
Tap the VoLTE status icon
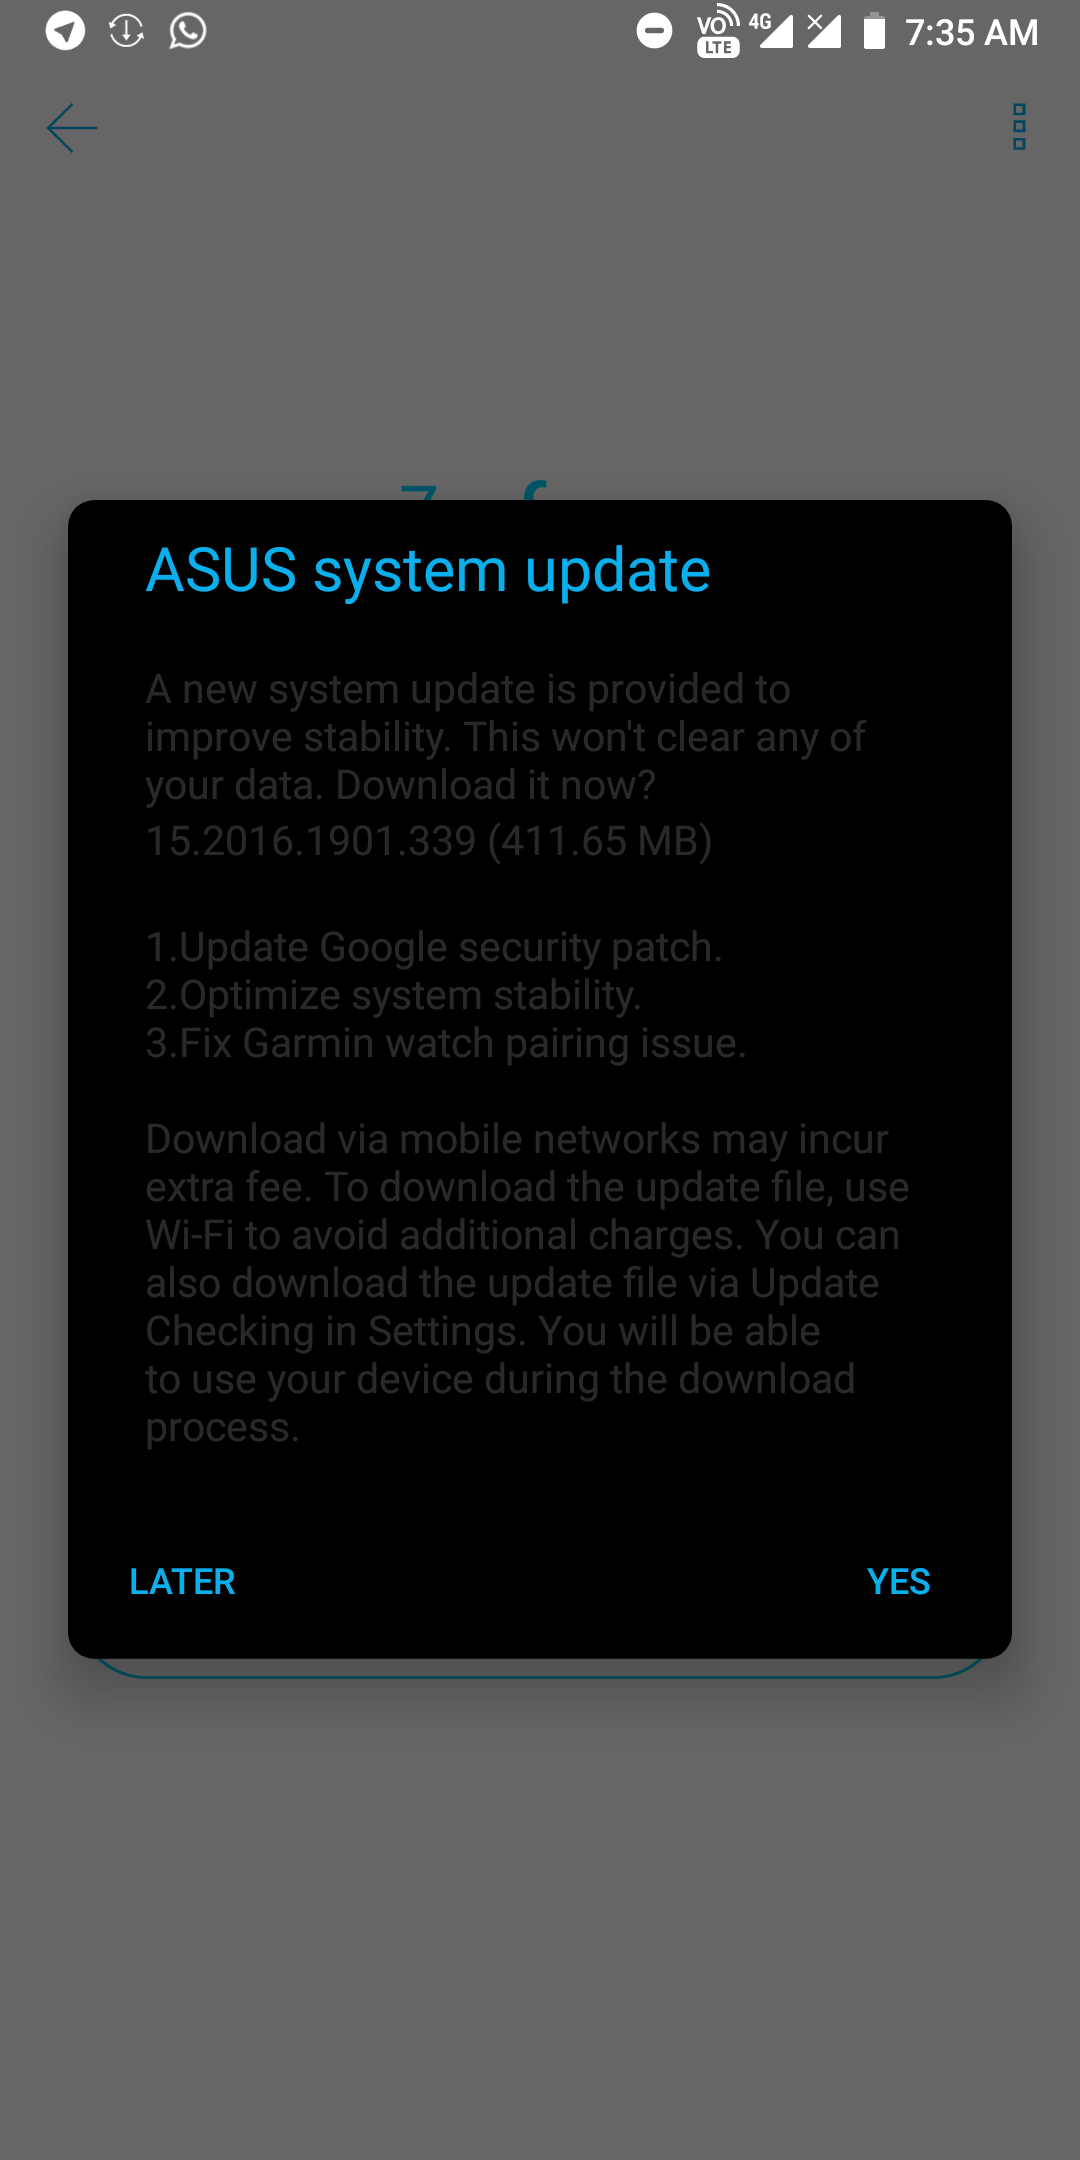[x=718, y=31]
